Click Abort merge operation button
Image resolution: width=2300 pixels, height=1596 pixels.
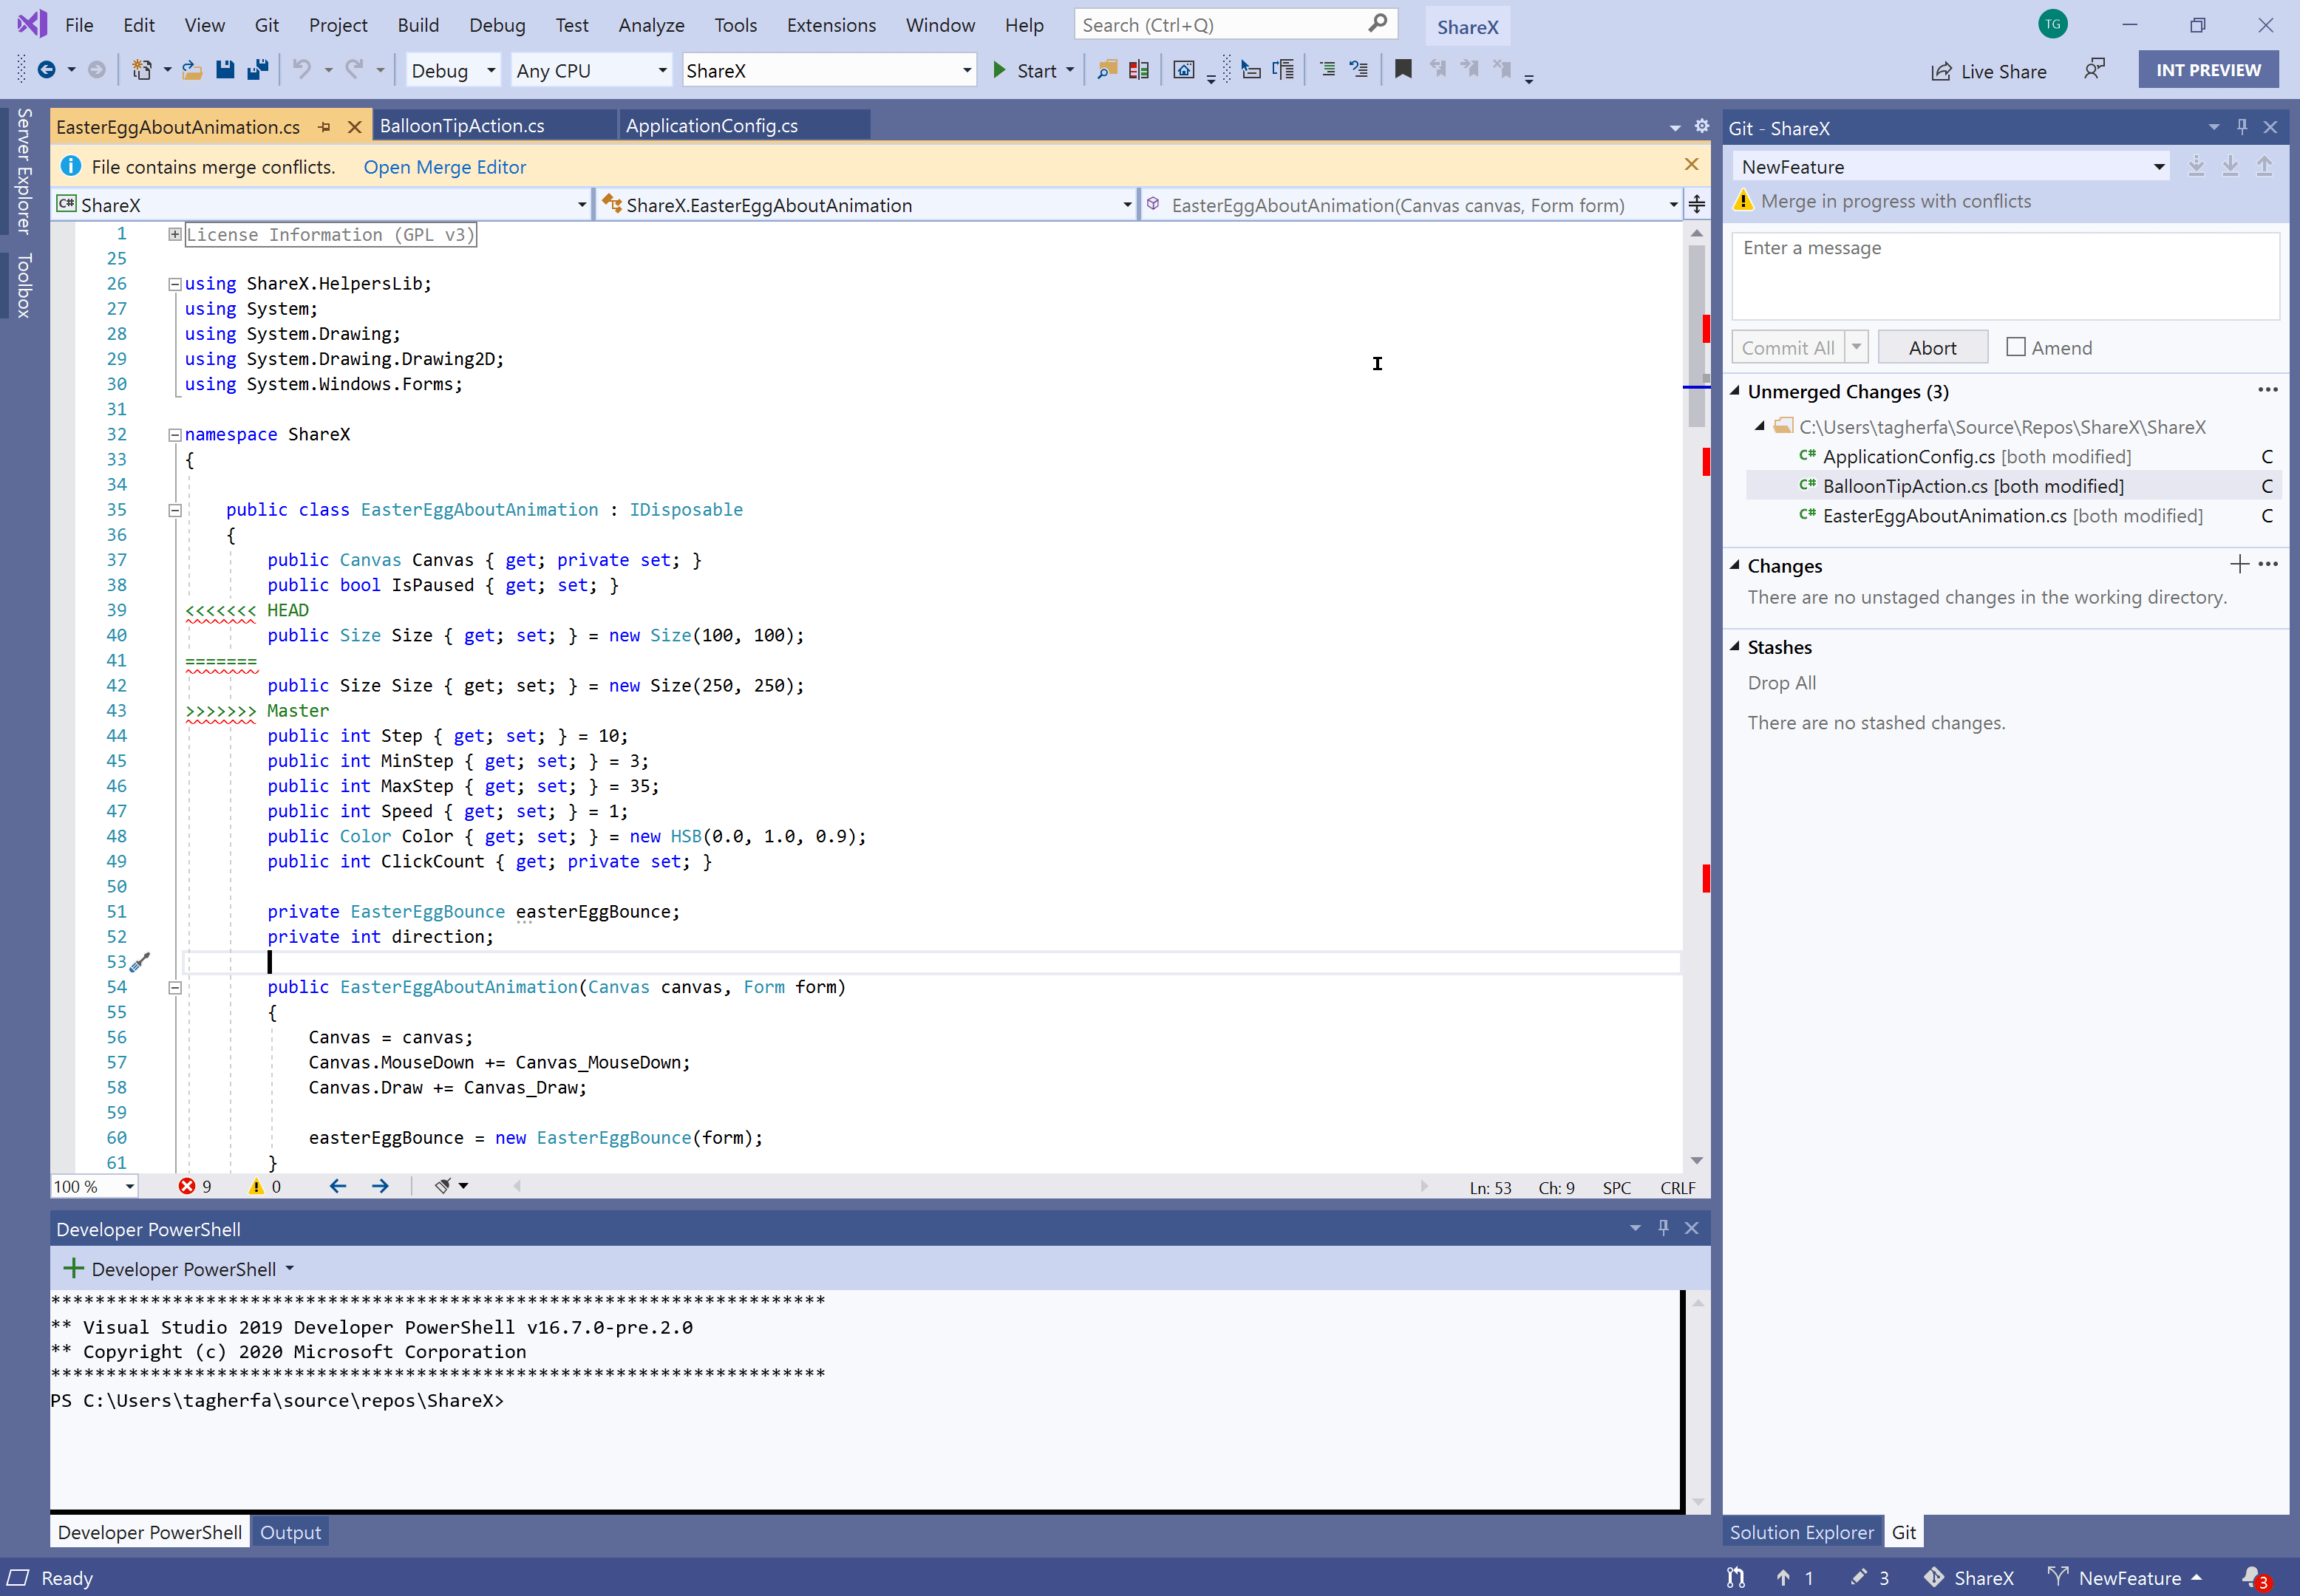1931,346
